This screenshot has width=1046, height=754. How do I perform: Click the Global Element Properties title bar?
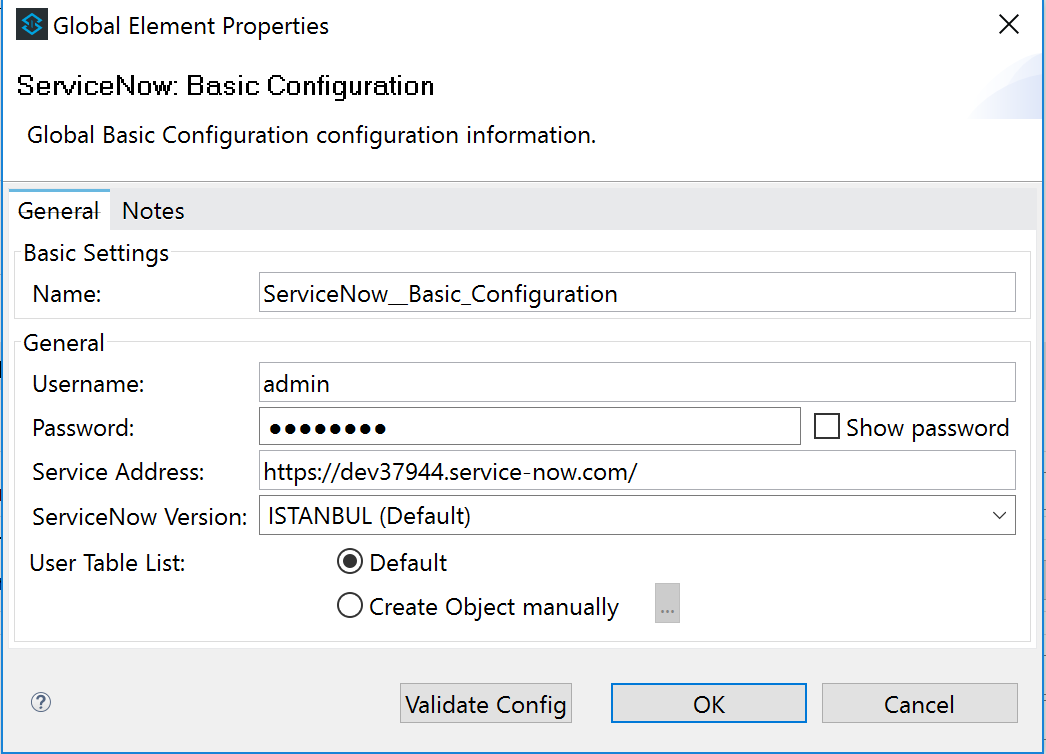[x=500, y=25]
